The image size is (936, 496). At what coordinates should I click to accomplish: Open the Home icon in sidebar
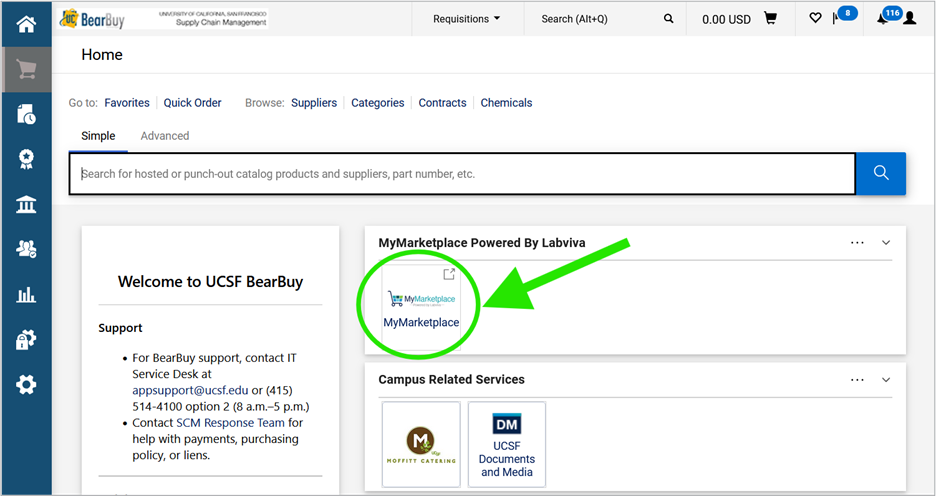[26, 24]
